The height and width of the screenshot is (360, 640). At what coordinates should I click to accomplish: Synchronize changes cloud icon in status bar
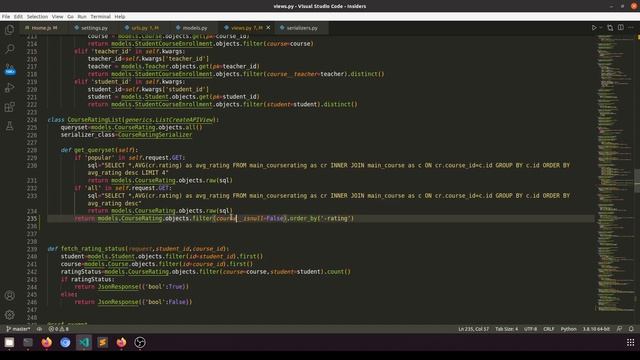click(40, 329)
